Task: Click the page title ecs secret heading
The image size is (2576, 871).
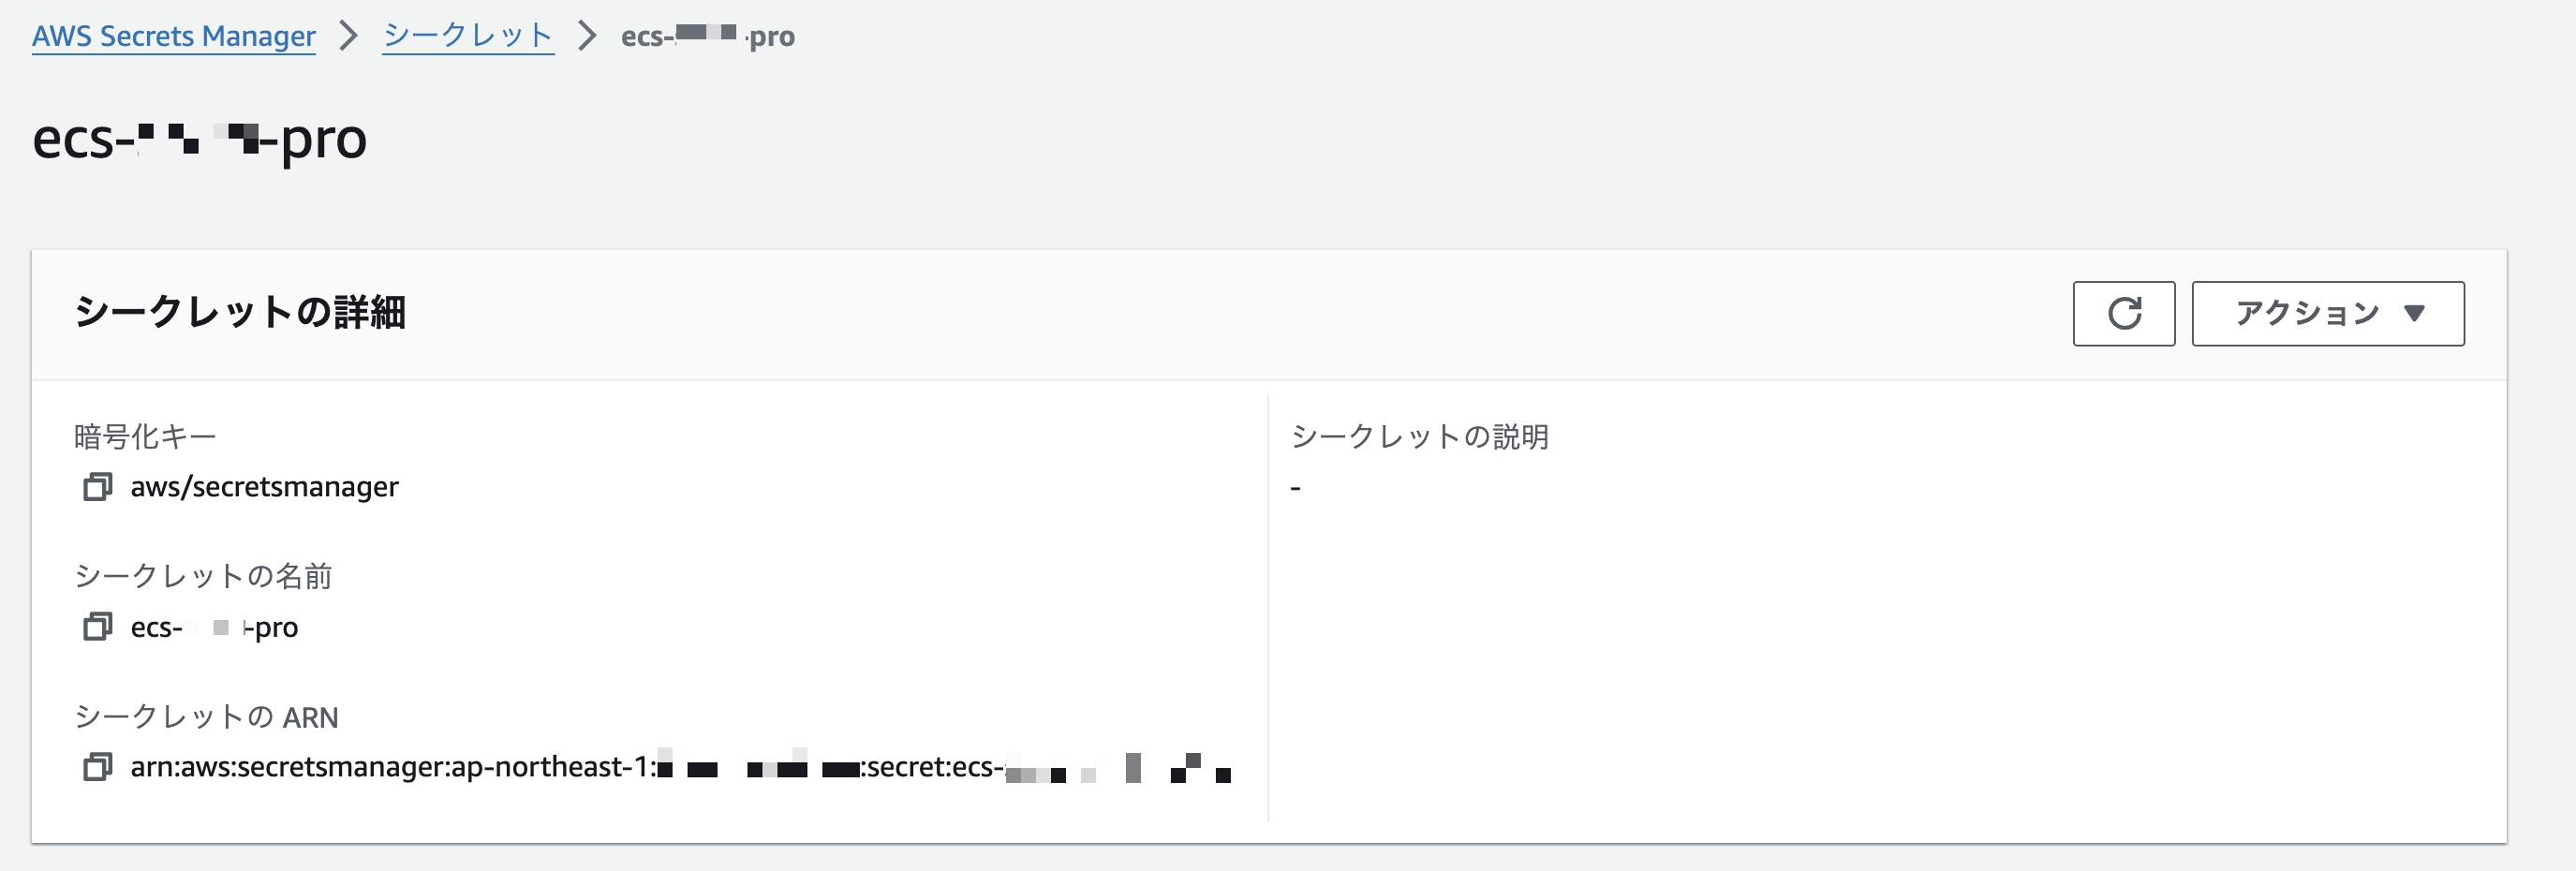Action: pyautogui.click(x=200, y=139)
